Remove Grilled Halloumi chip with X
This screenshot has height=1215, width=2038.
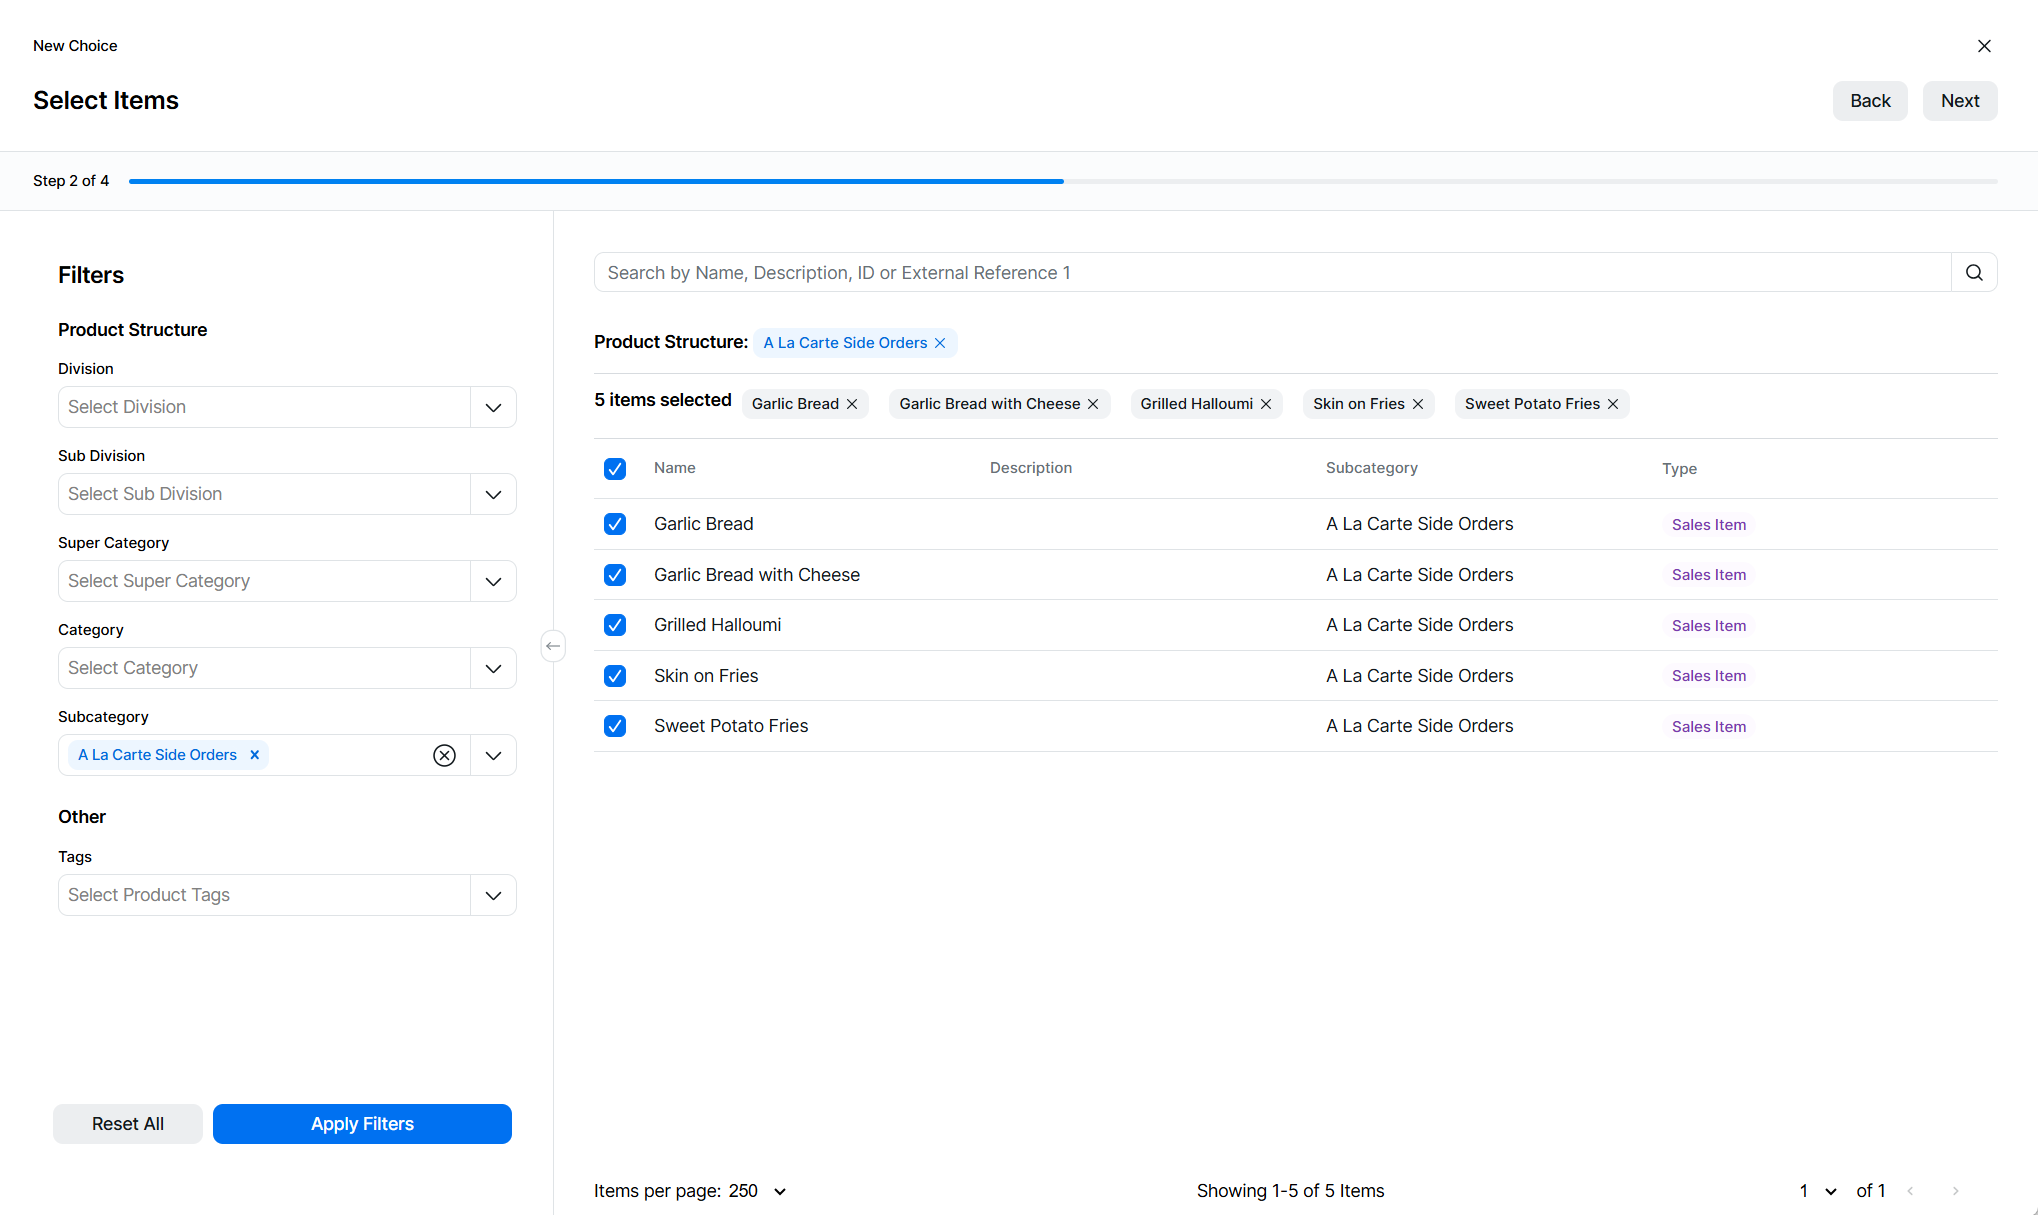(1266, 404)
